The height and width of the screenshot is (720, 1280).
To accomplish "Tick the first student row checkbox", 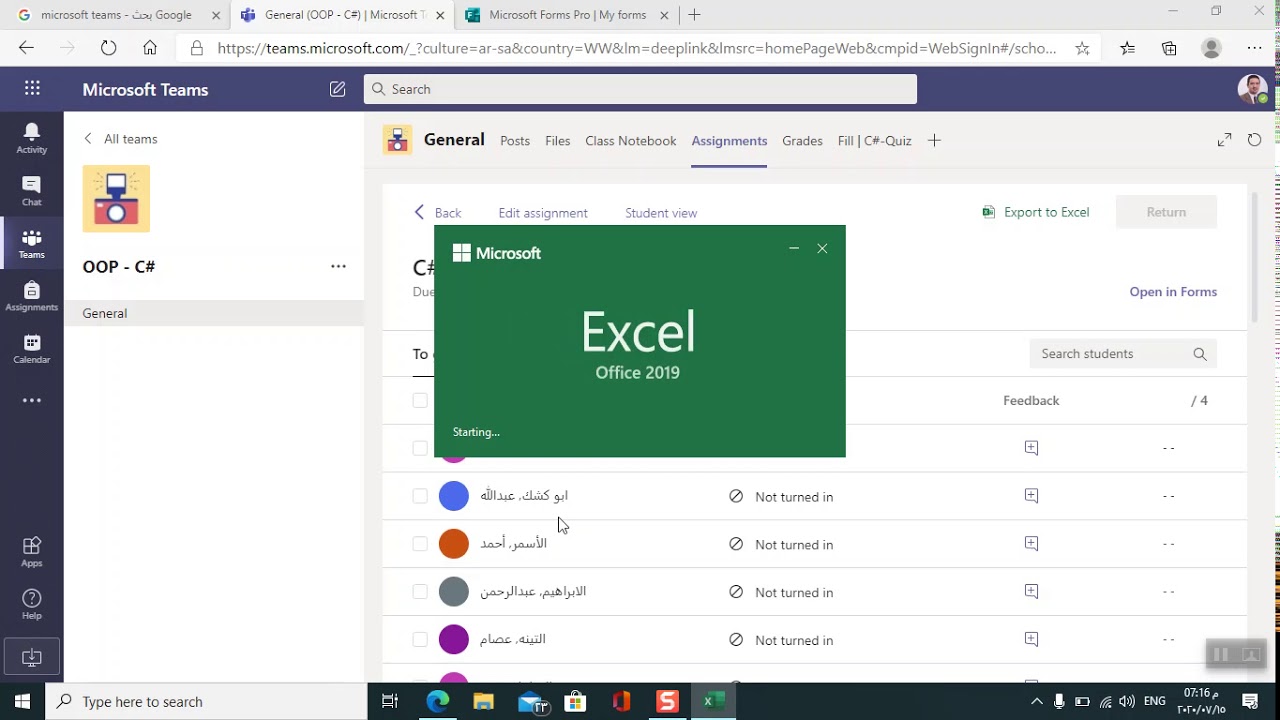I will [420, 448].
